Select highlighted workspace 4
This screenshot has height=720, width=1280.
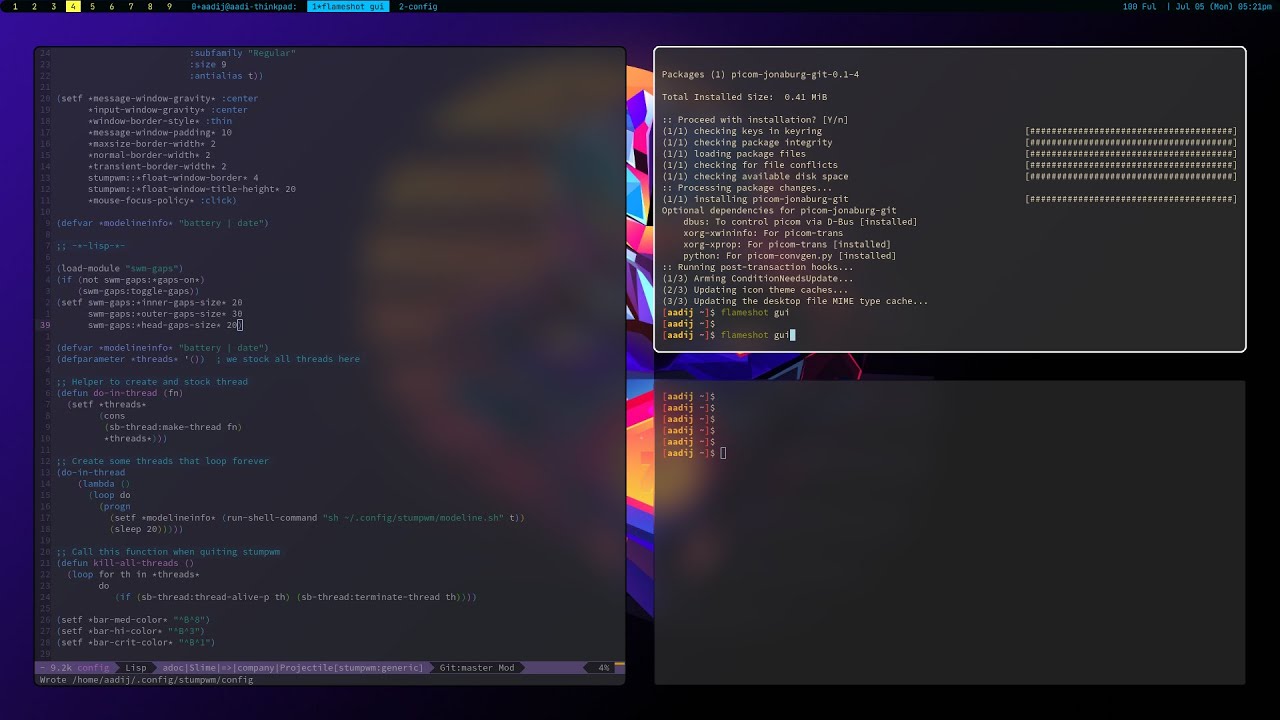tap(73, 6)
